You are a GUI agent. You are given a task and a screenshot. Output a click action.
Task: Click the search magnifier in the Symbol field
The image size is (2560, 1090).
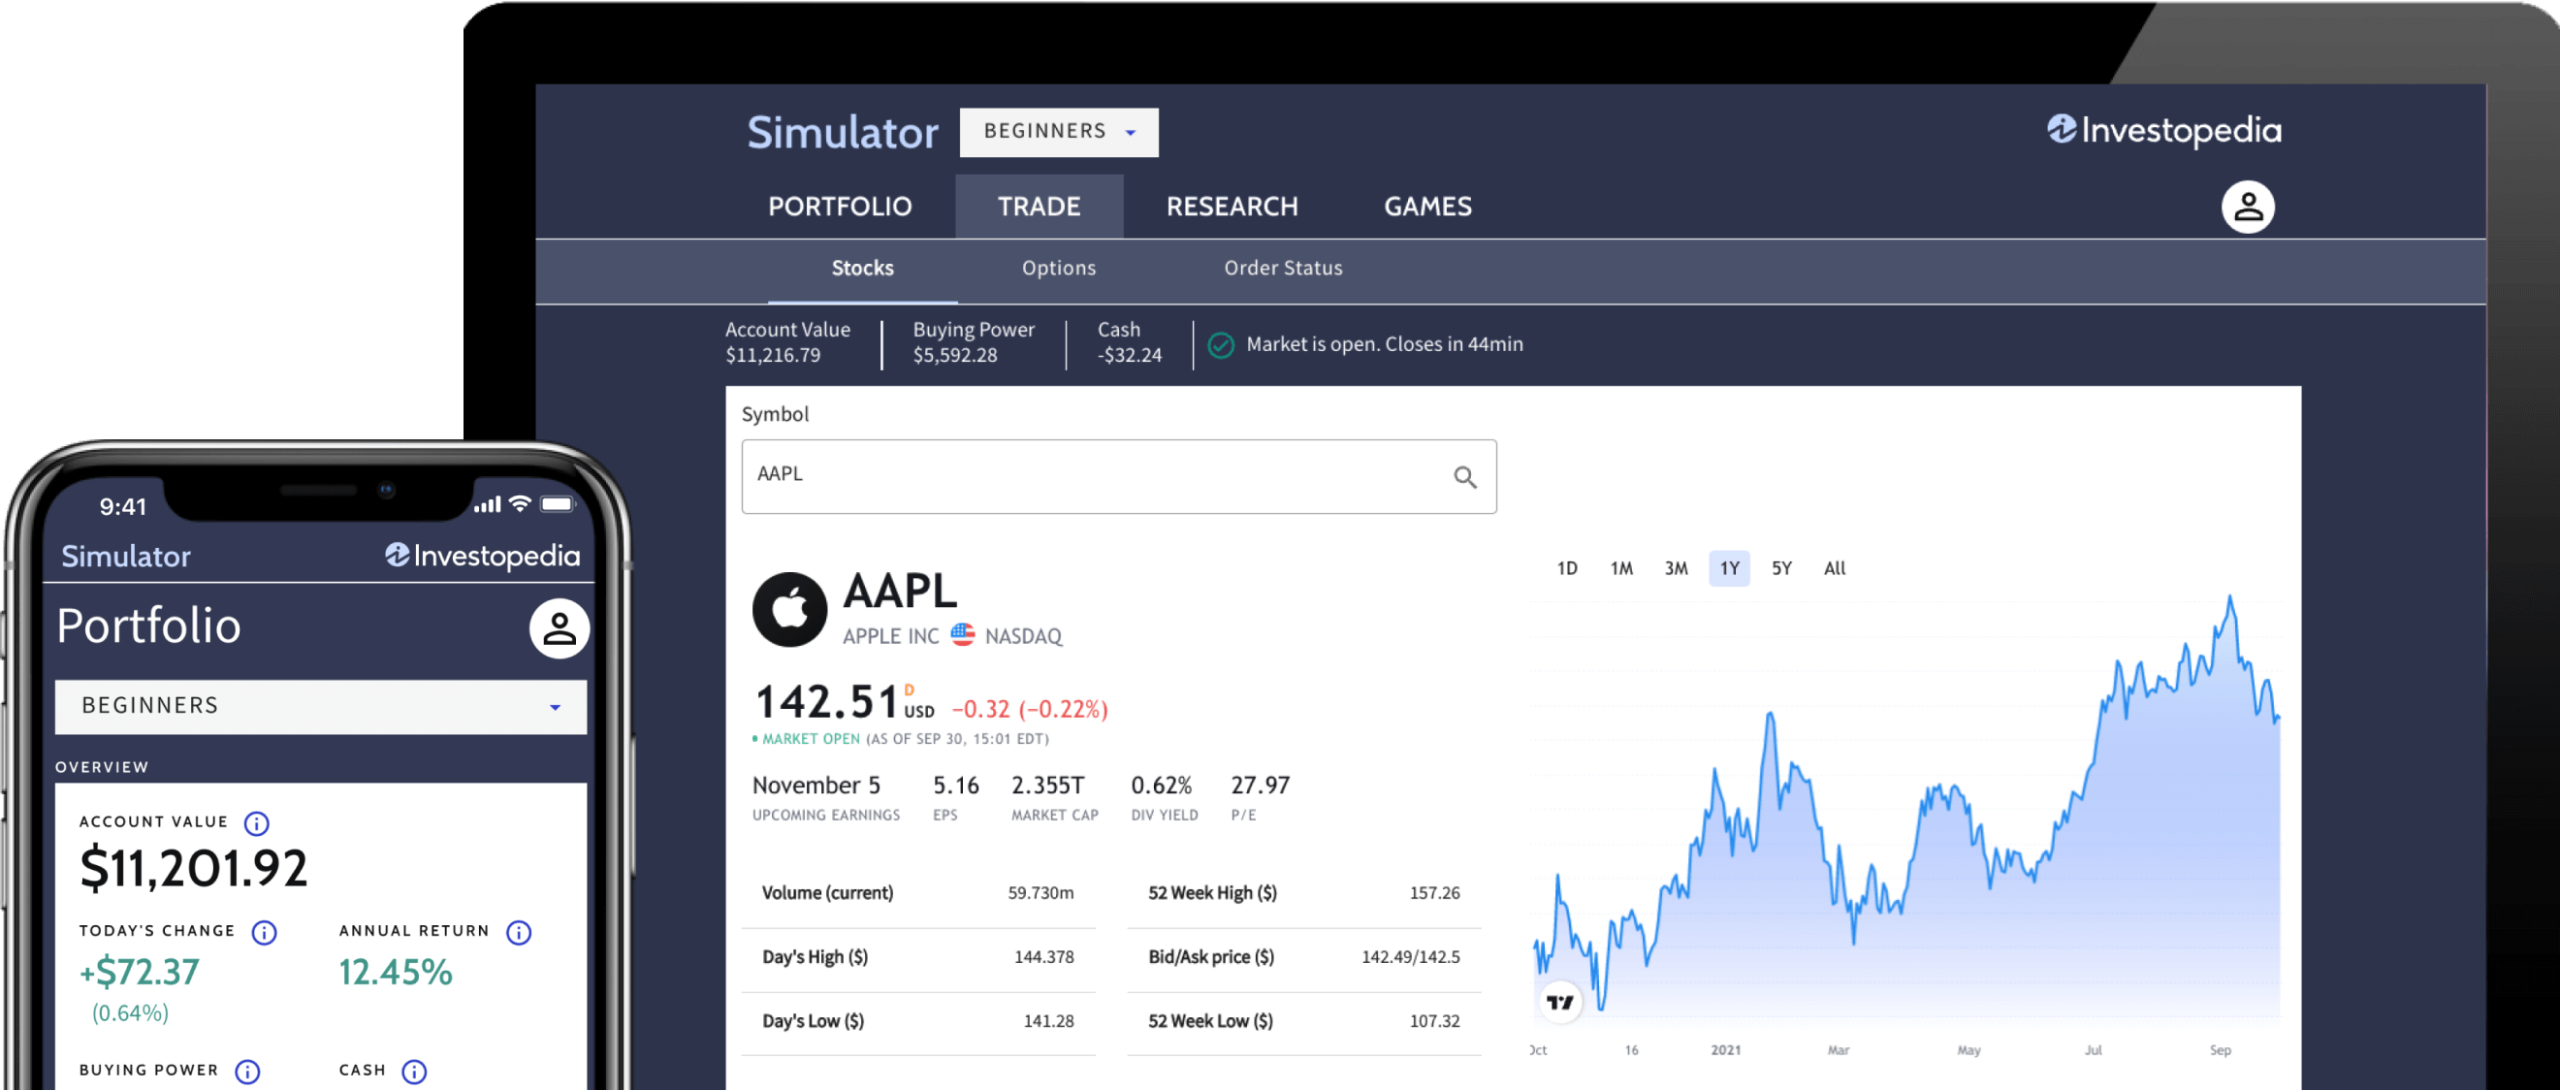click(1464, 477)
